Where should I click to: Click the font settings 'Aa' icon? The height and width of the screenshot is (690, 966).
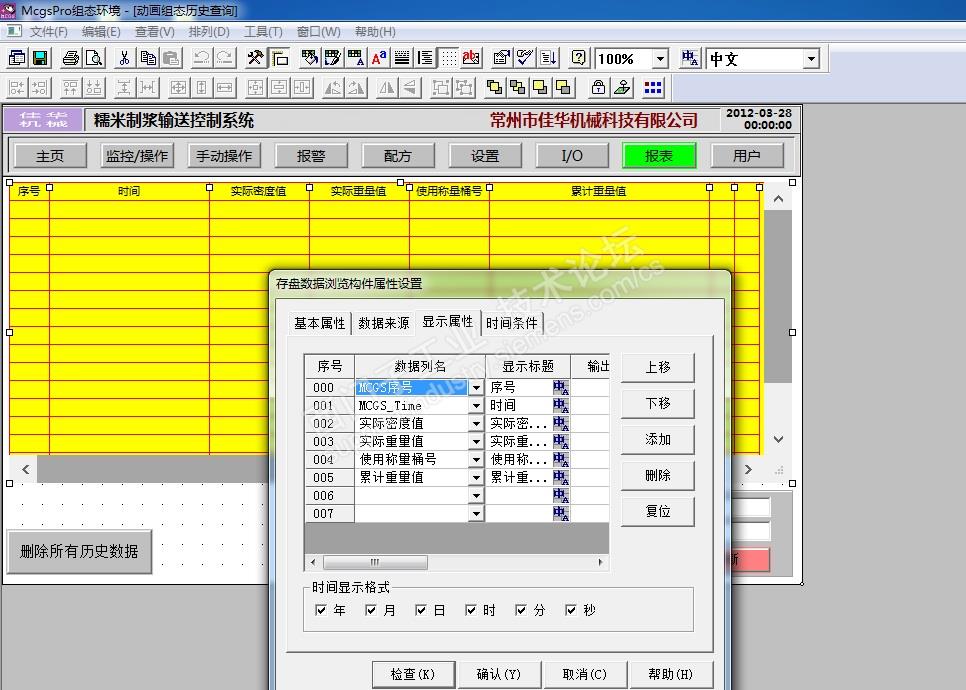379,59
